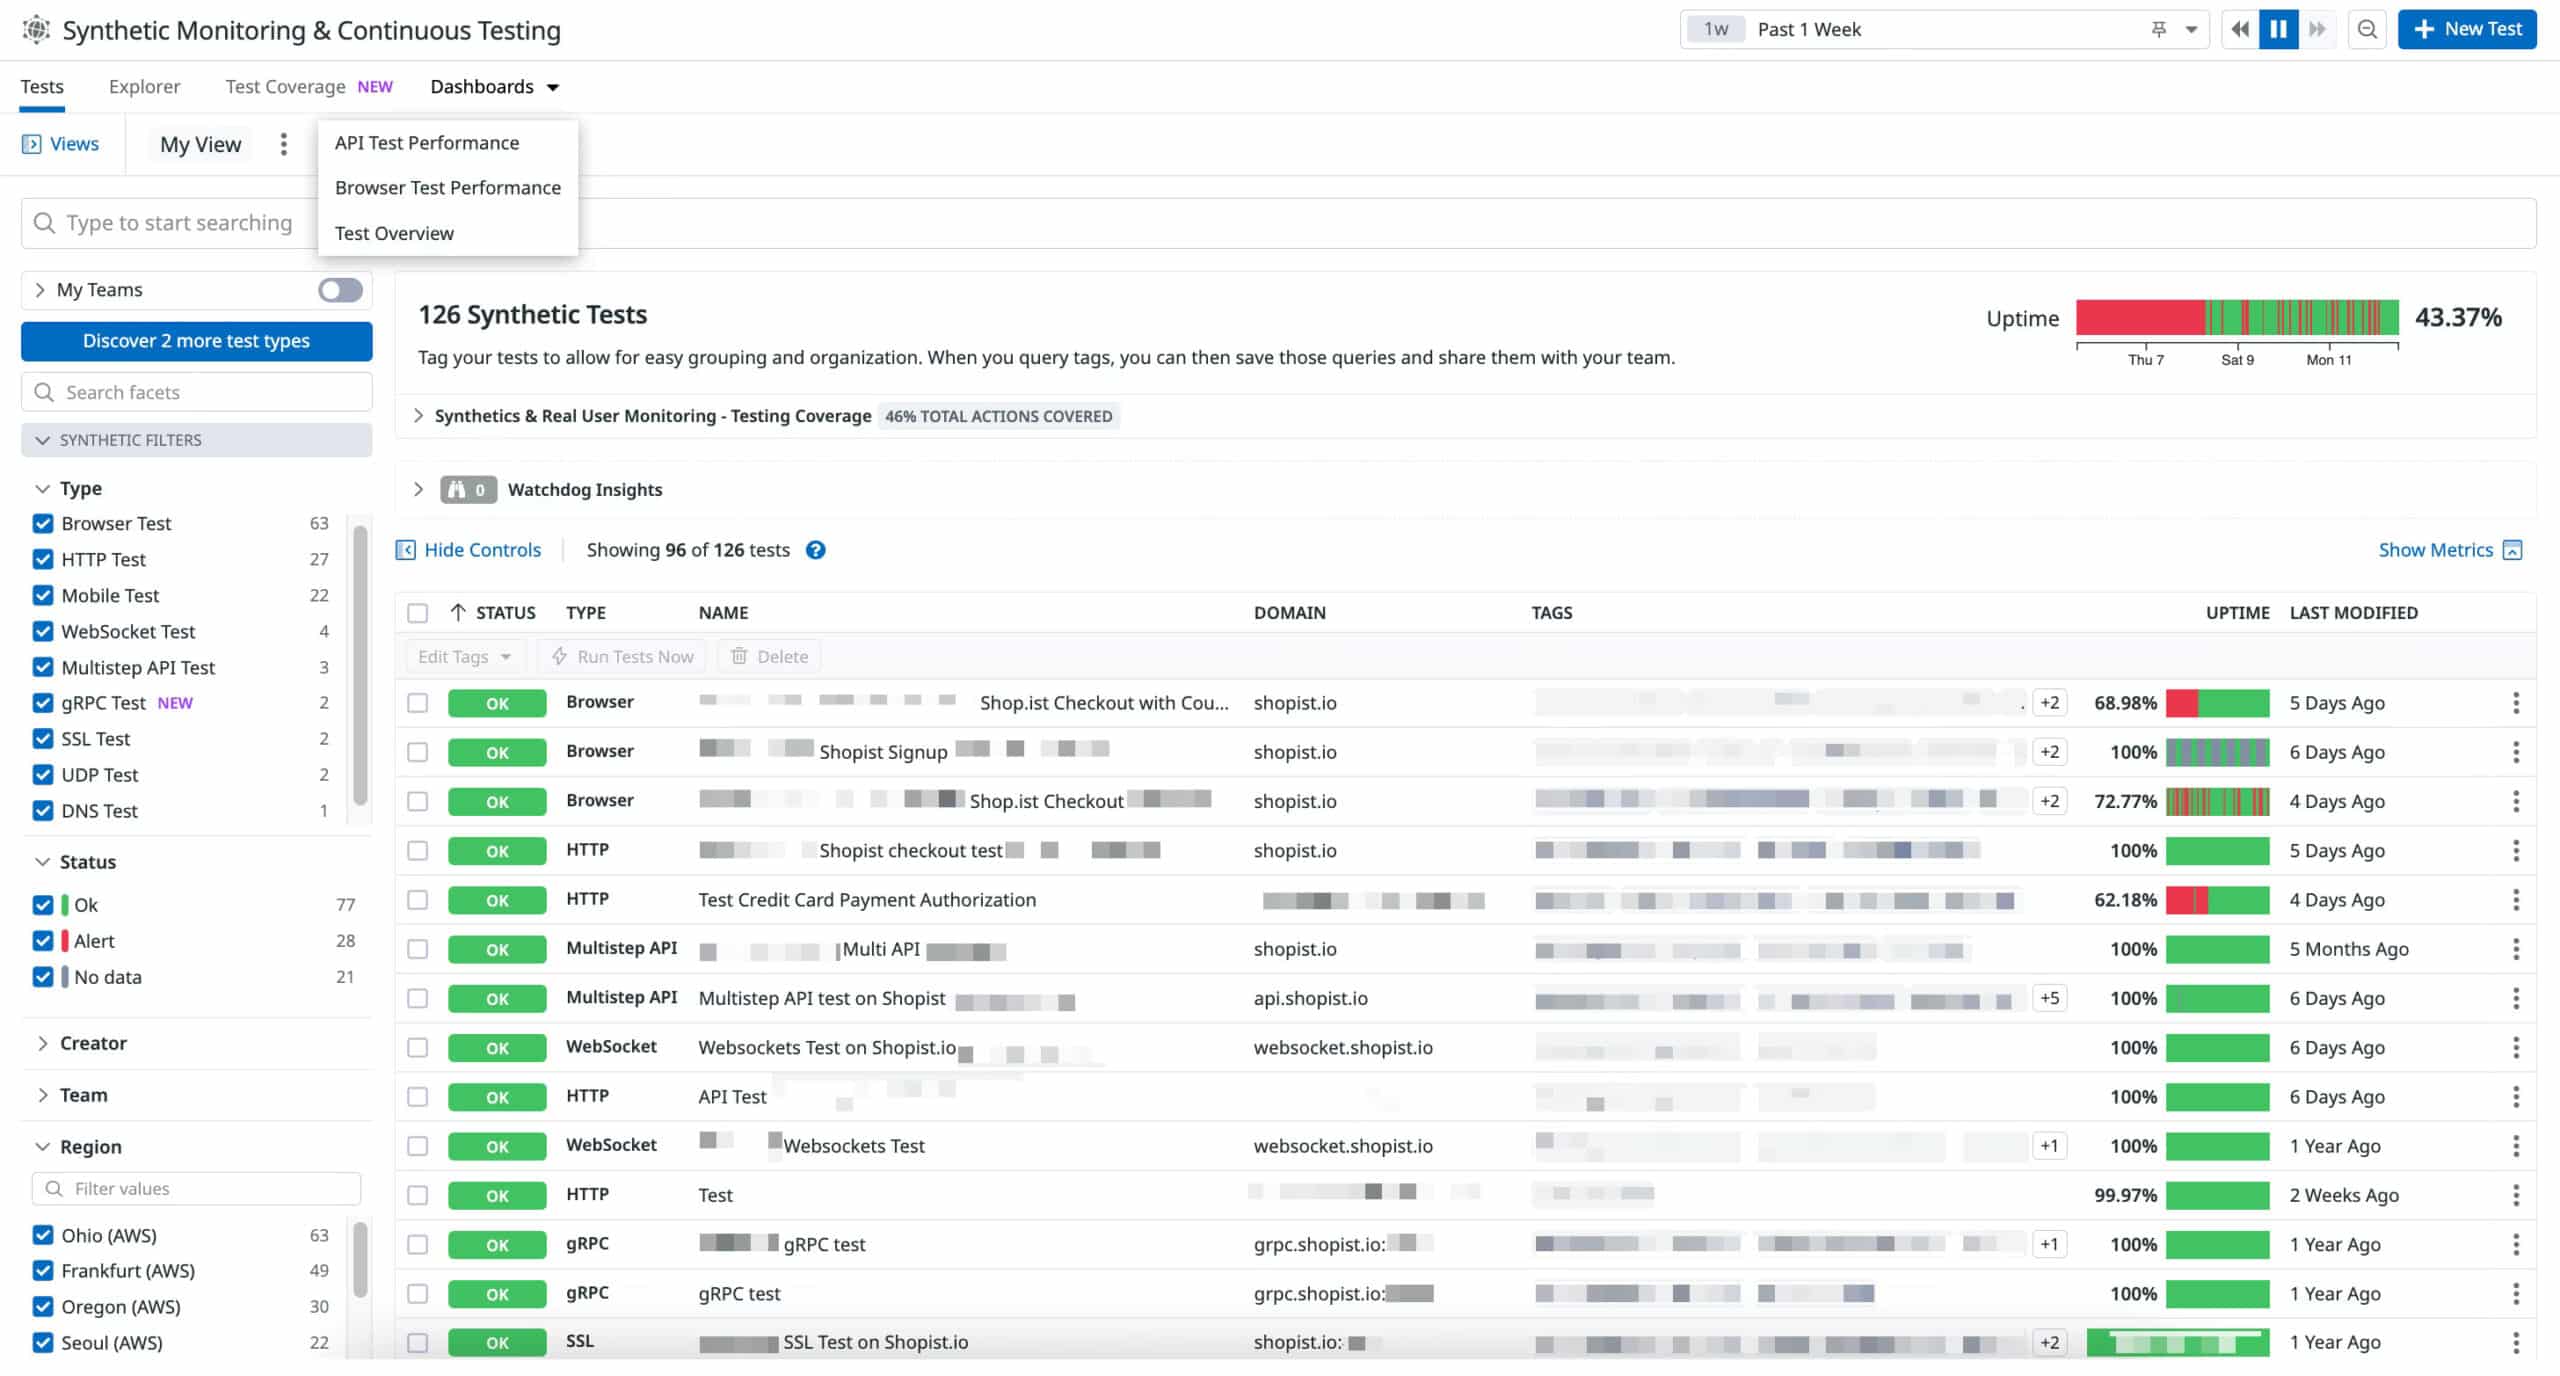Open the row actions menu for the Shopist Signup test

point(2517,751)
